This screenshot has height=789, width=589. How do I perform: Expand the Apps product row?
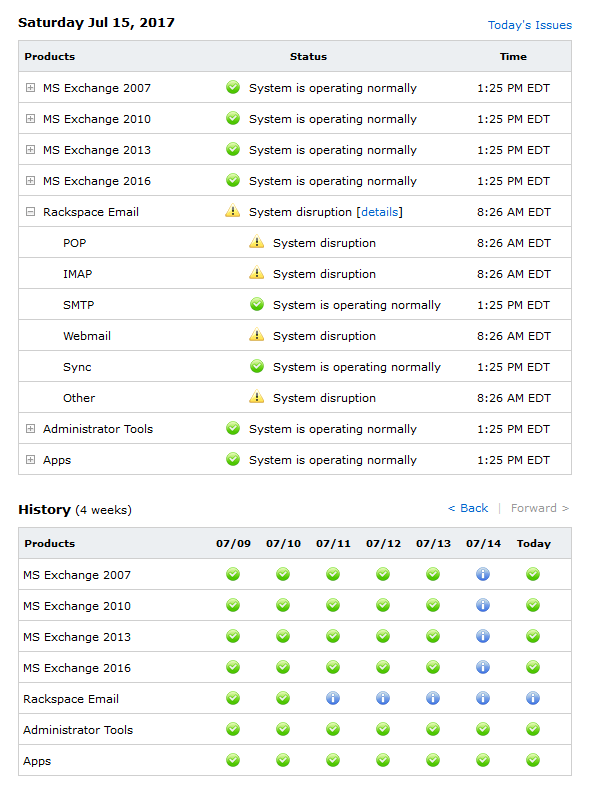click(31, 460)
